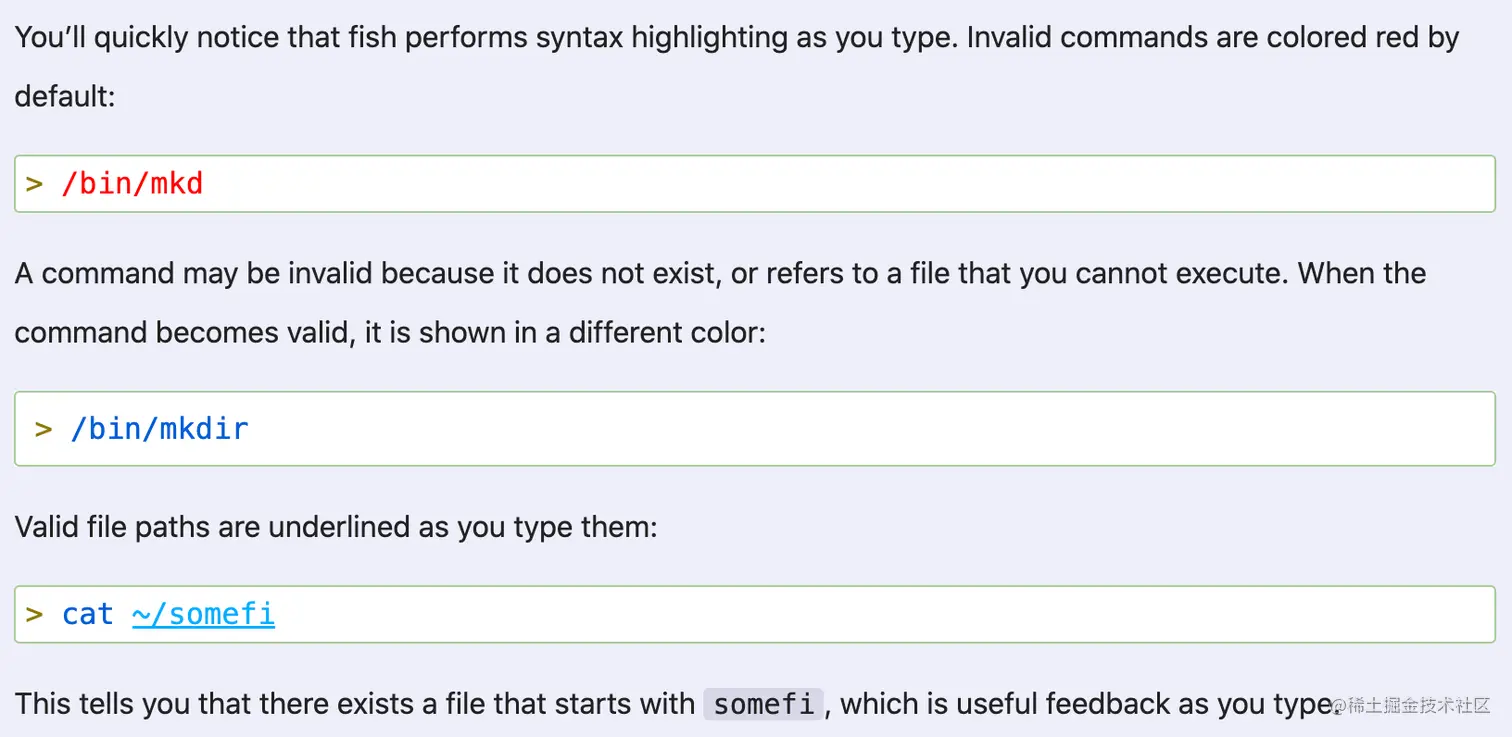Click inside the /bin/mkd code box
The width and height of the screenshot is (1512, 737).
[x=755, y=184]
